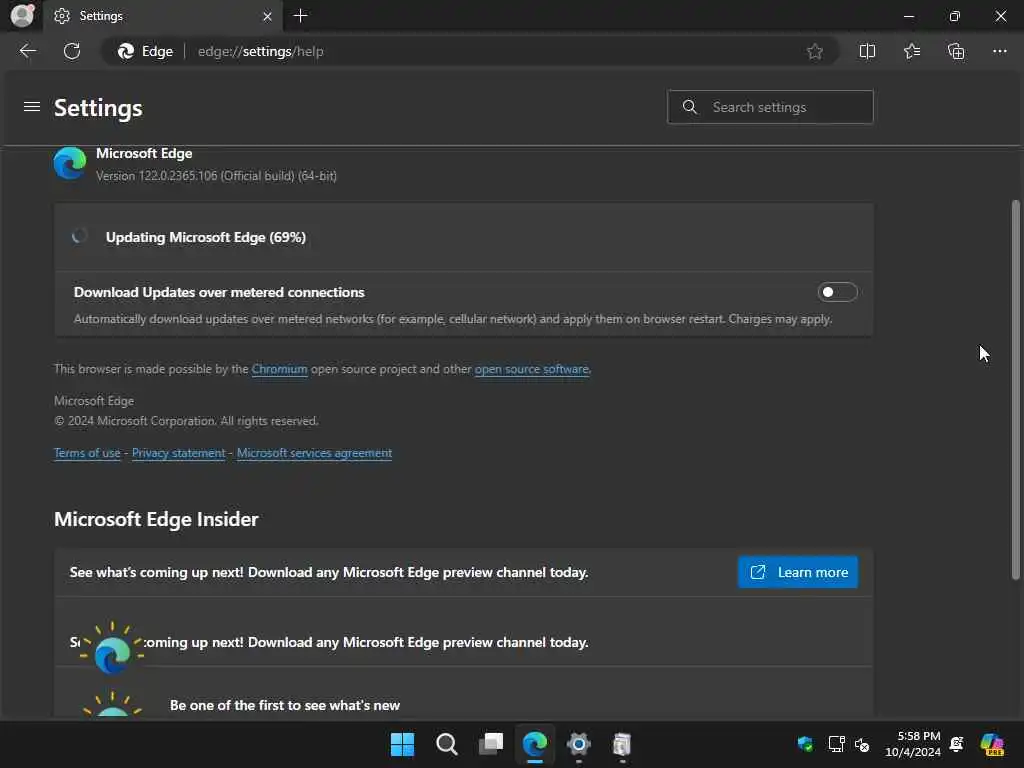Image resolution: width=1024 pixels, height=768 pixels.
Task: Click Be one of the first text
Action: point(285,705)
